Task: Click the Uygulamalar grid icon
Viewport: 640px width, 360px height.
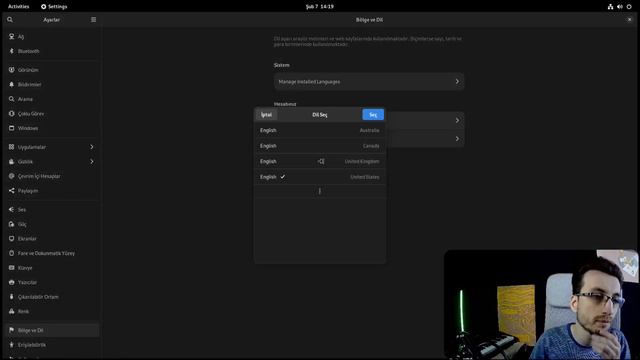Action: pos(11,147)
